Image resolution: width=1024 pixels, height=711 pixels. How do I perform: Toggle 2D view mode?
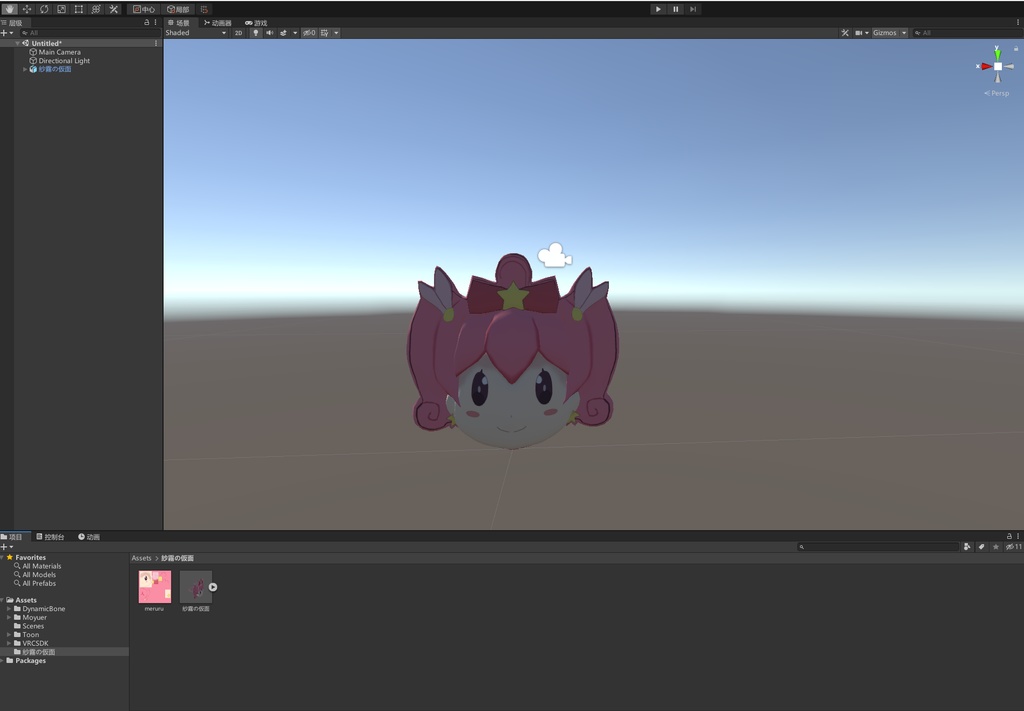(238, 33)
